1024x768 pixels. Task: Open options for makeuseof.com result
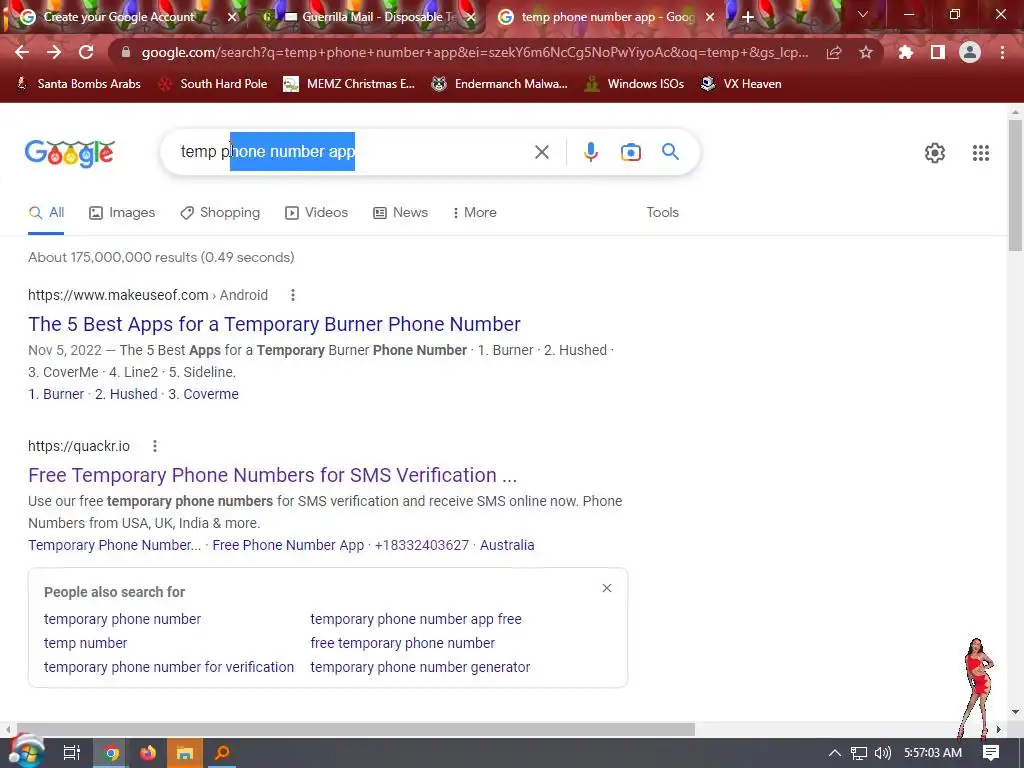pyautogui.click(x=293, y=295)
